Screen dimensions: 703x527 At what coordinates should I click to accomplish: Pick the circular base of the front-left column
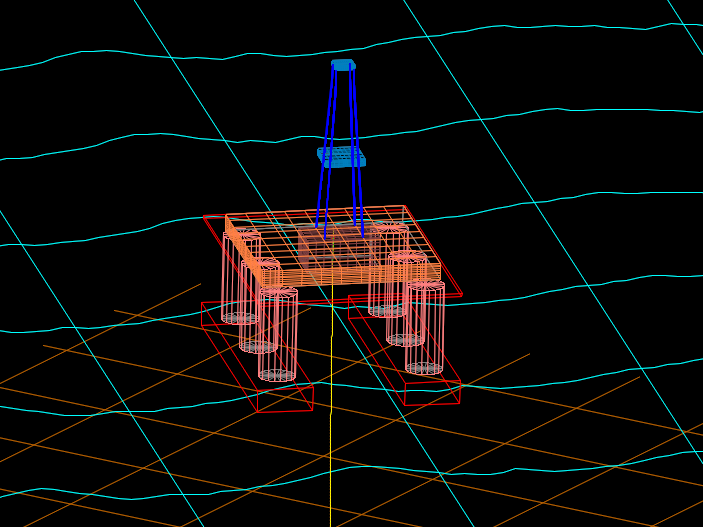click(x=277, y=376)
